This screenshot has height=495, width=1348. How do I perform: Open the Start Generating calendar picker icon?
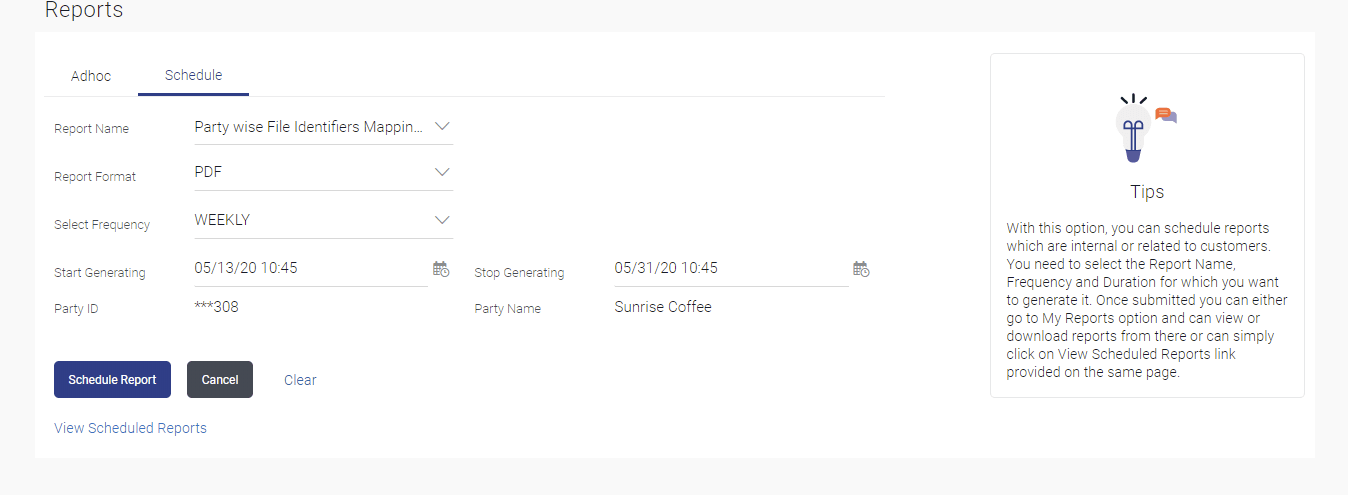point(440,269)
